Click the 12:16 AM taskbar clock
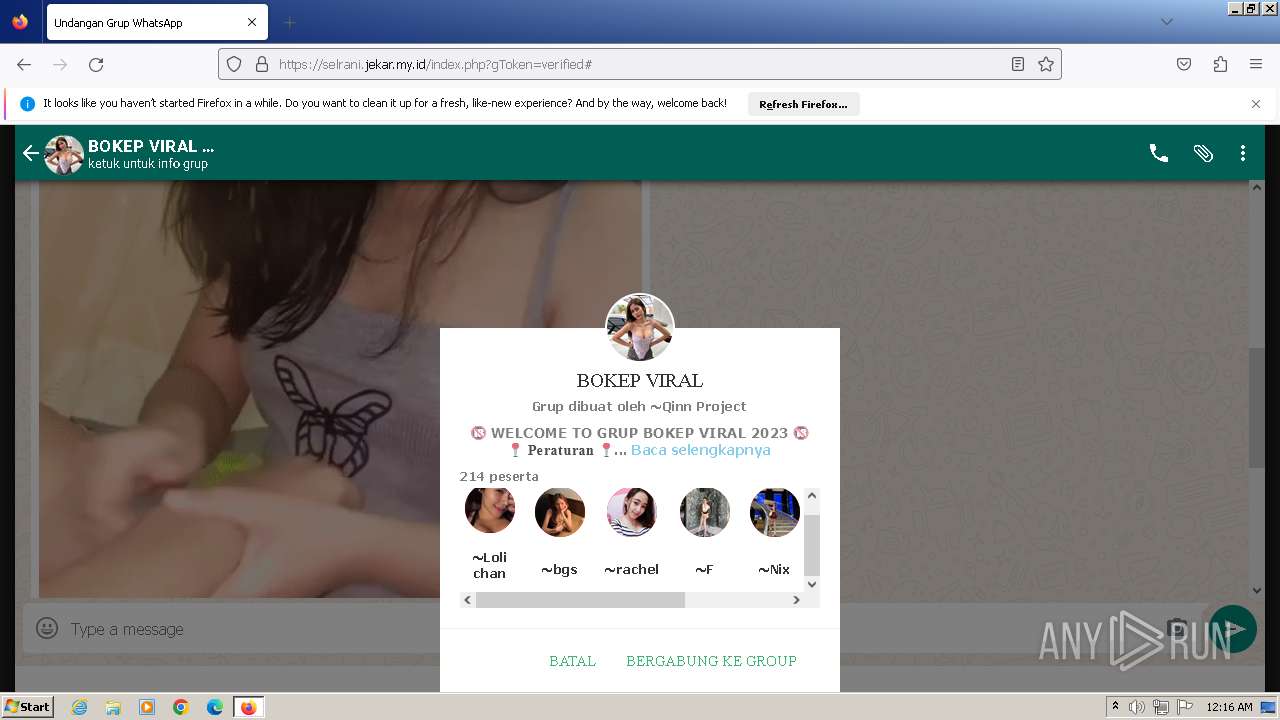Image resolution: width=1280 pixels, height=720 pixels. pos(1229,707)
